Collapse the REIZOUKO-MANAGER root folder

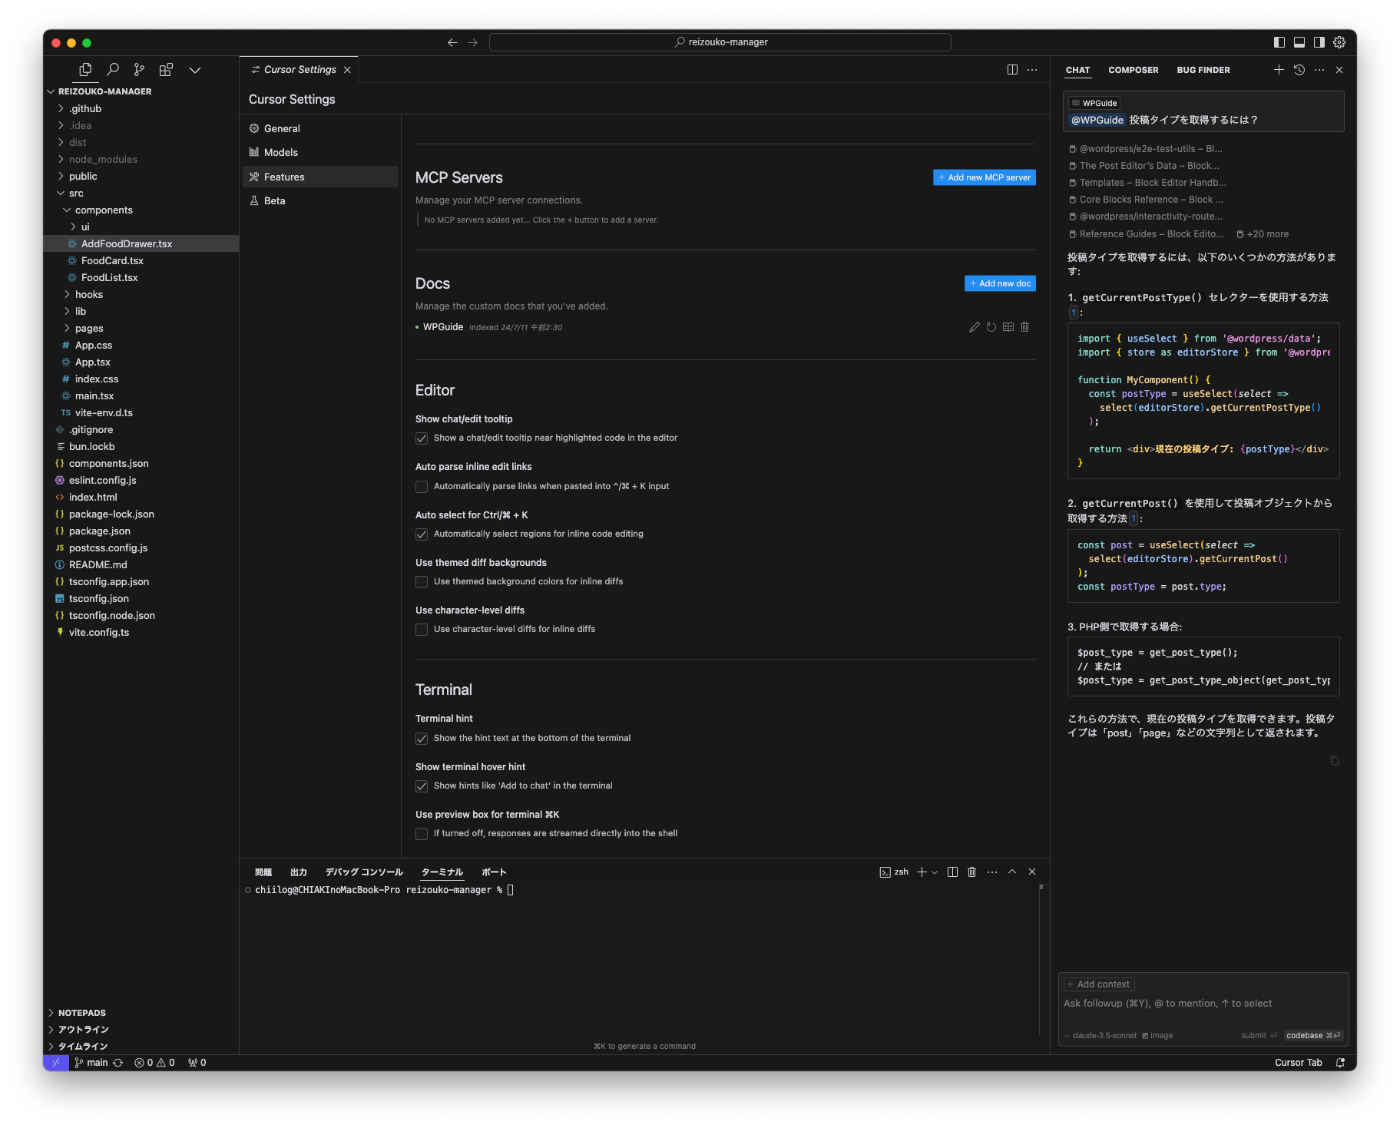[x=140, y=91]
